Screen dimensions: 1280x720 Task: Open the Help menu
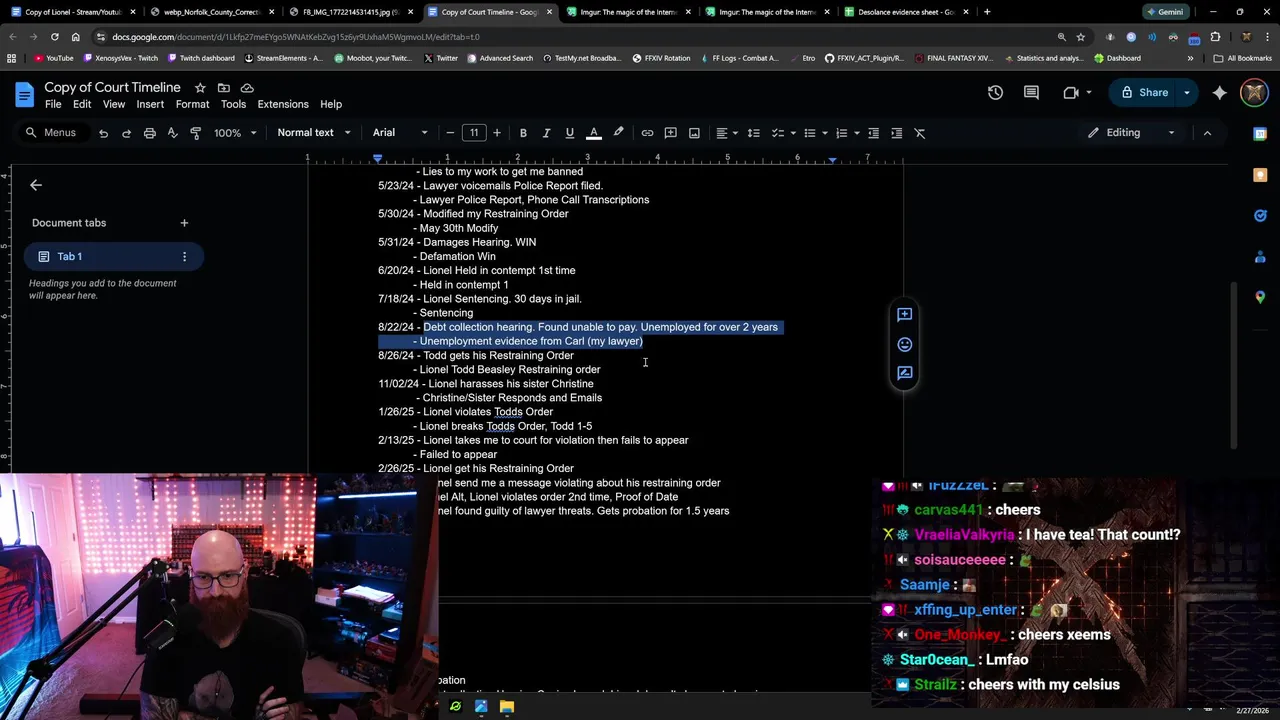(331, 104)
